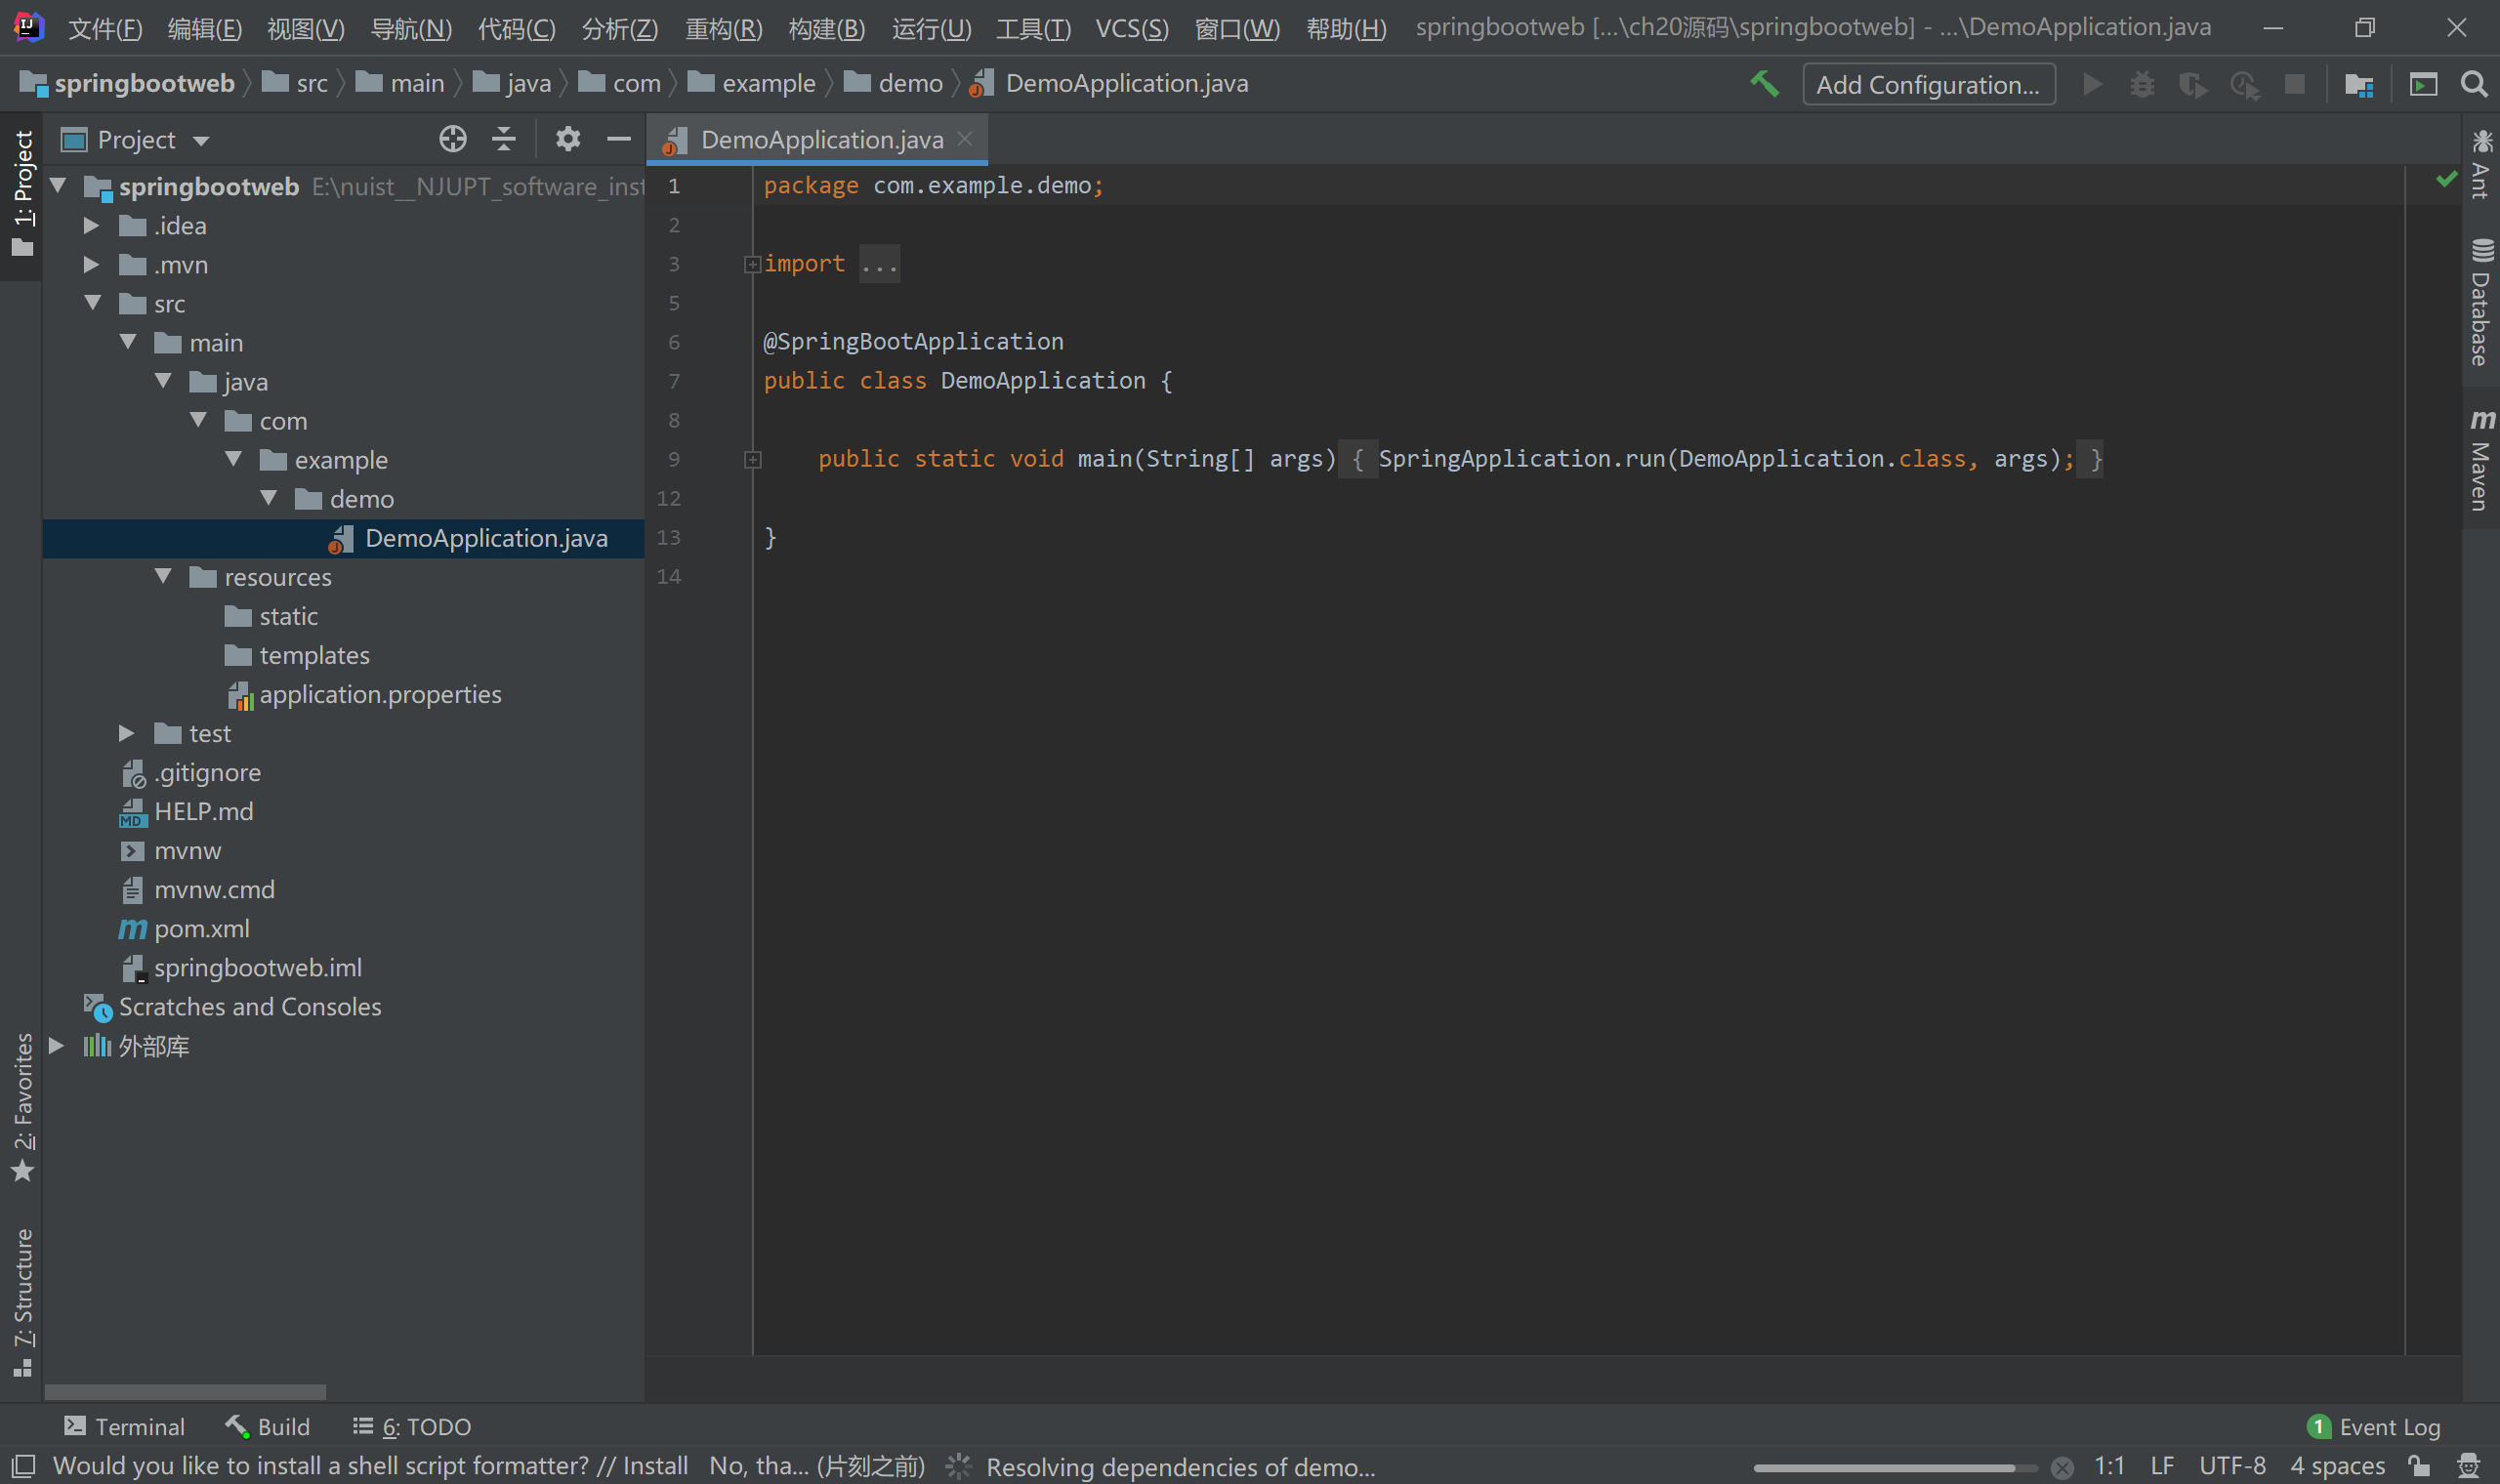Screen dimensions: 2500x1484
Task: Expand the 外部库 node
Action: click(x=56, y=1046)
